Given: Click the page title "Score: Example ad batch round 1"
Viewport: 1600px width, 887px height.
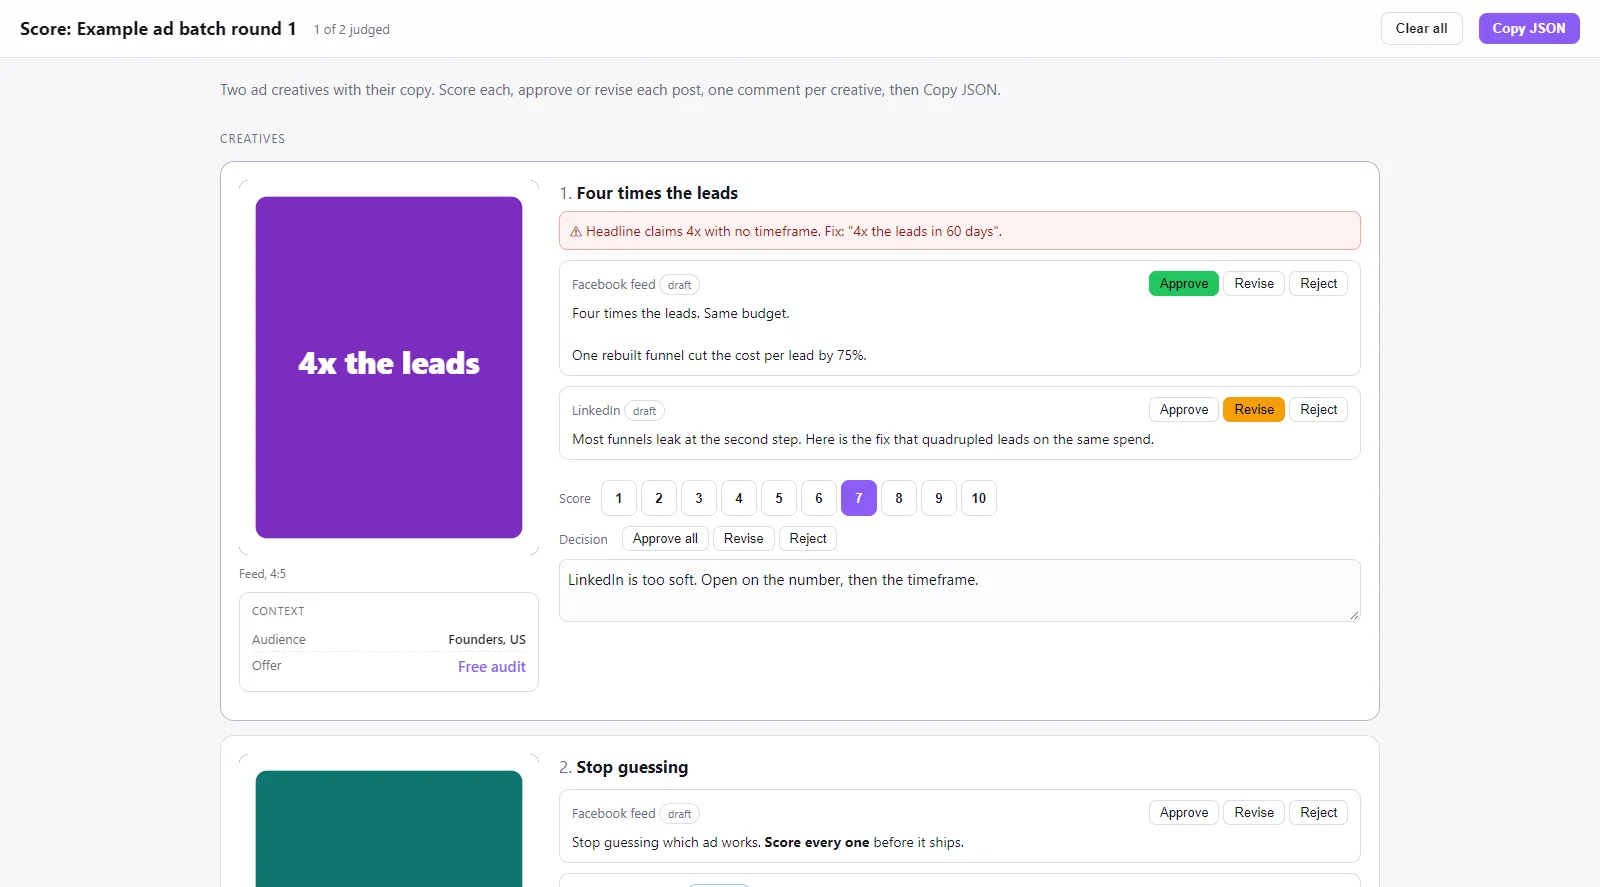Looking at the screenshot, I should (158, 29).
